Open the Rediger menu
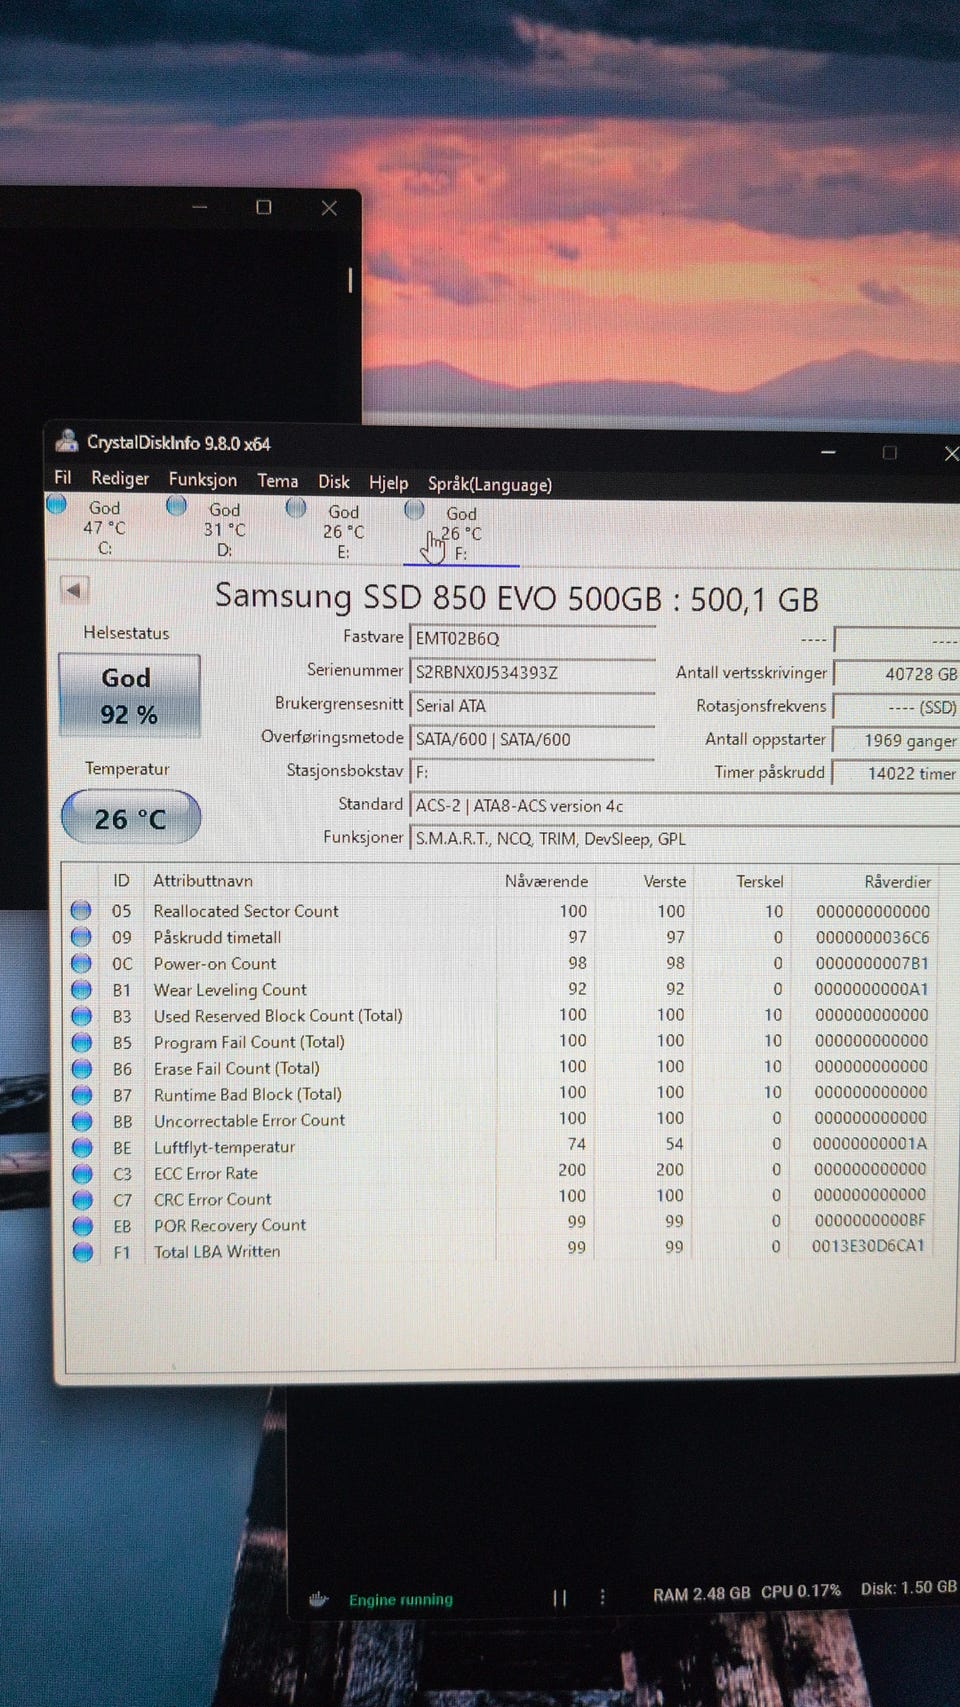960x1707 pixels. (x=120, y=478)
